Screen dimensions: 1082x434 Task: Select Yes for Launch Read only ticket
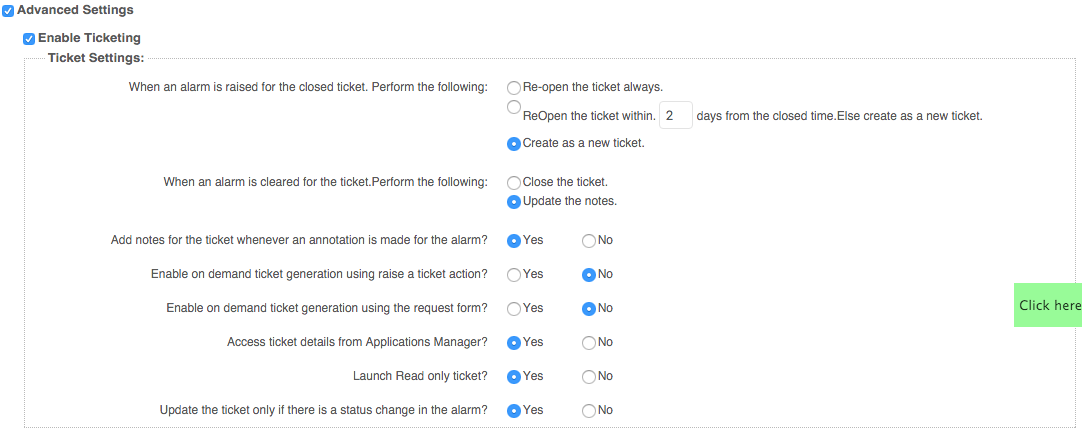[x=514, y=377]
